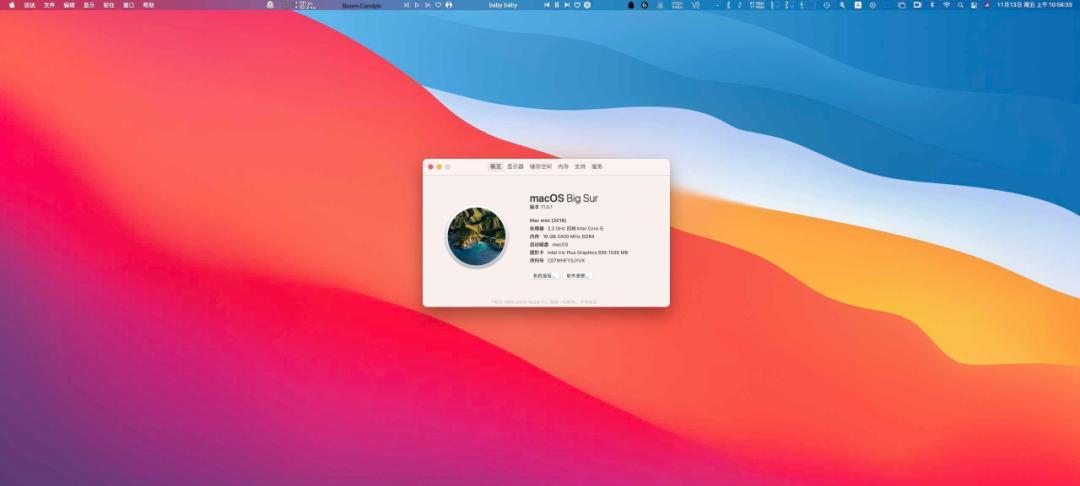Click the 系统报告... button
Image resolution: width=1080 pixels, height=486 pixels.
coord(543,275)
